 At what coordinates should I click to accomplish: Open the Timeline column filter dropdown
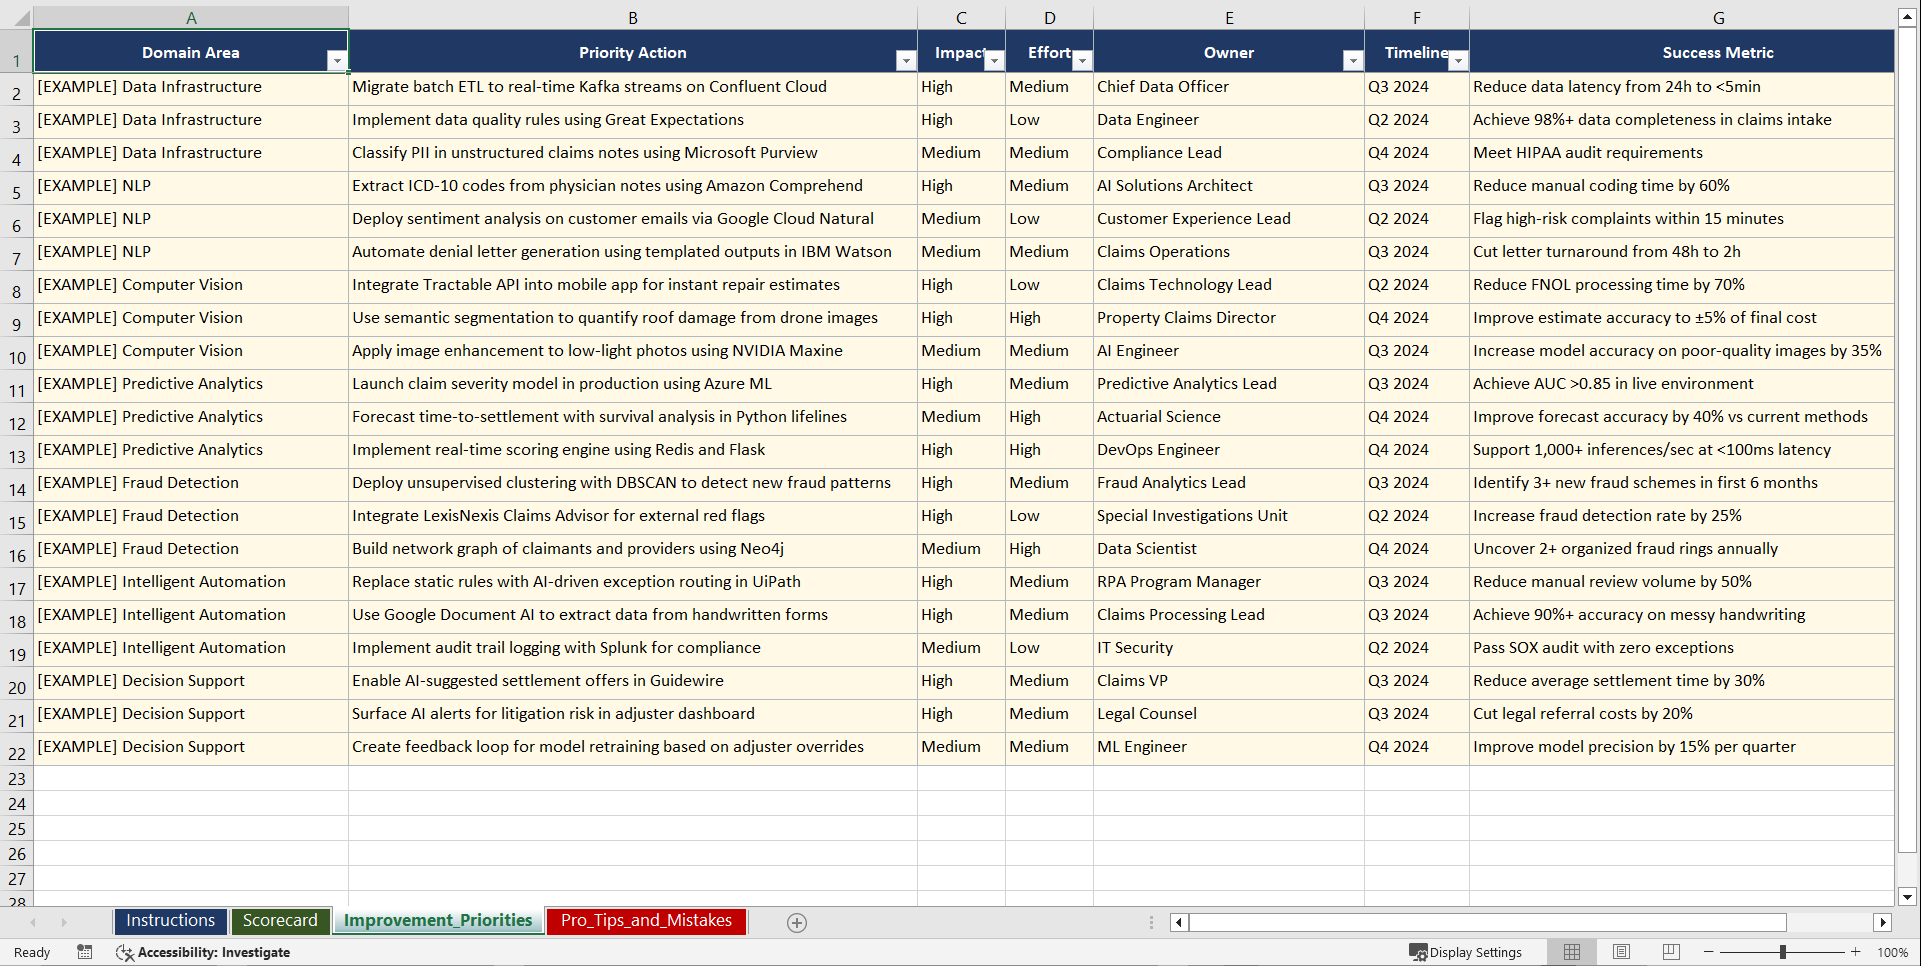(x=1457, y=61)
